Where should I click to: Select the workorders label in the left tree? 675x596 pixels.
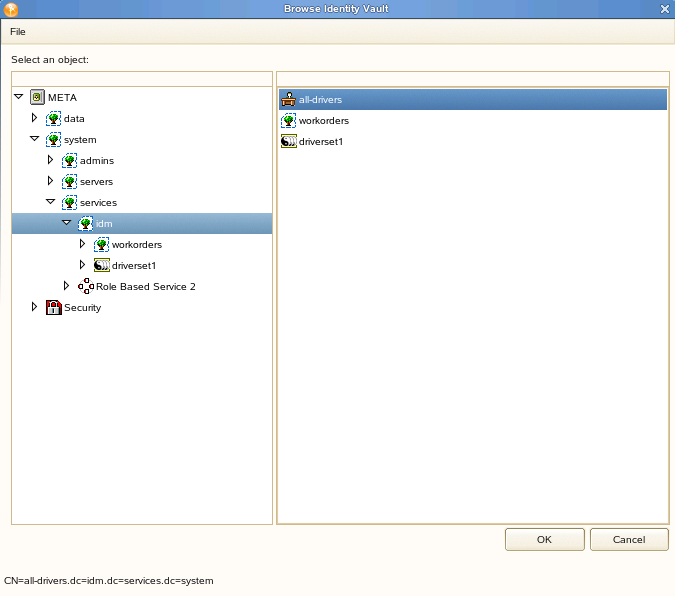click(137, 245)
